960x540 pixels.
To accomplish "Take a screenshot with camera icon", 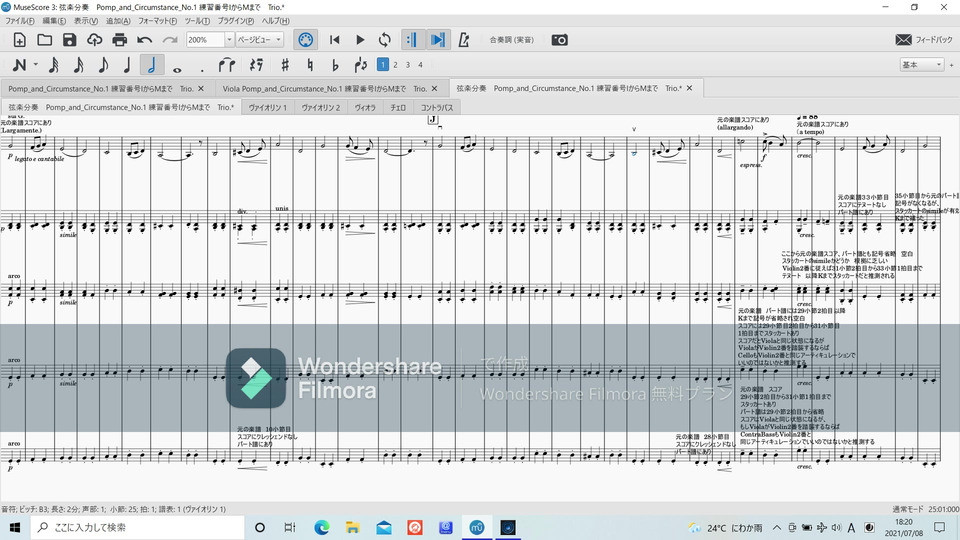I will pos(560,40).
